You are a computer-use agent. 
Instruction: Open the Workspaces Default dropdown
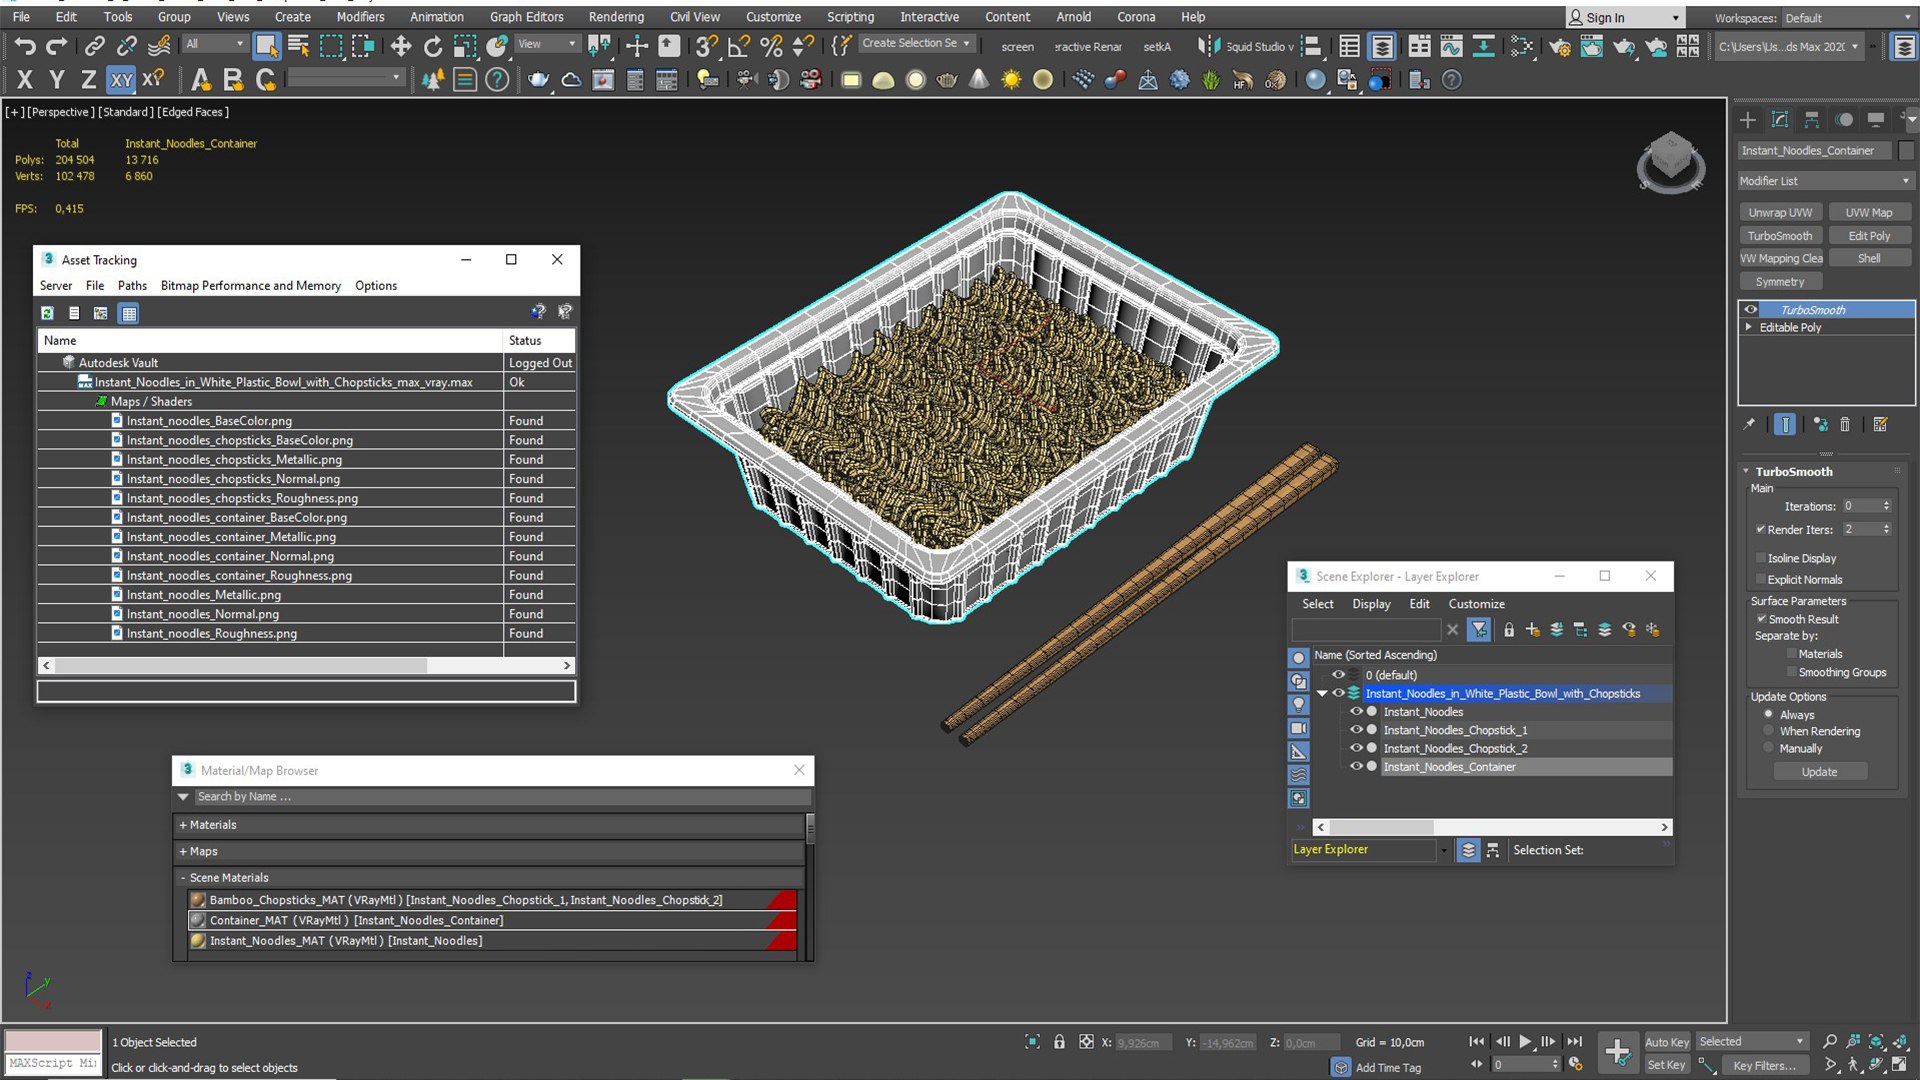point(1847,18)
